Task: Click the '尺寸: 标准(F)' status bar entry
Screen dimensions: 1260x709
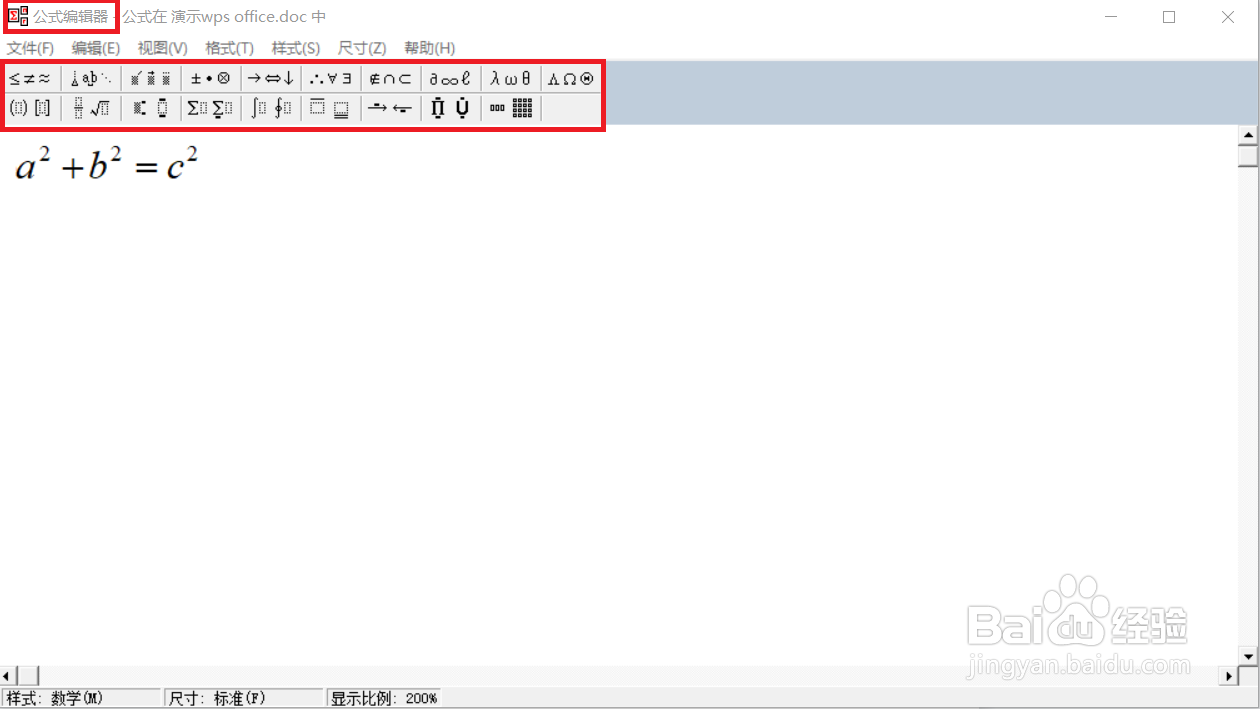Action: click(244, 698)
